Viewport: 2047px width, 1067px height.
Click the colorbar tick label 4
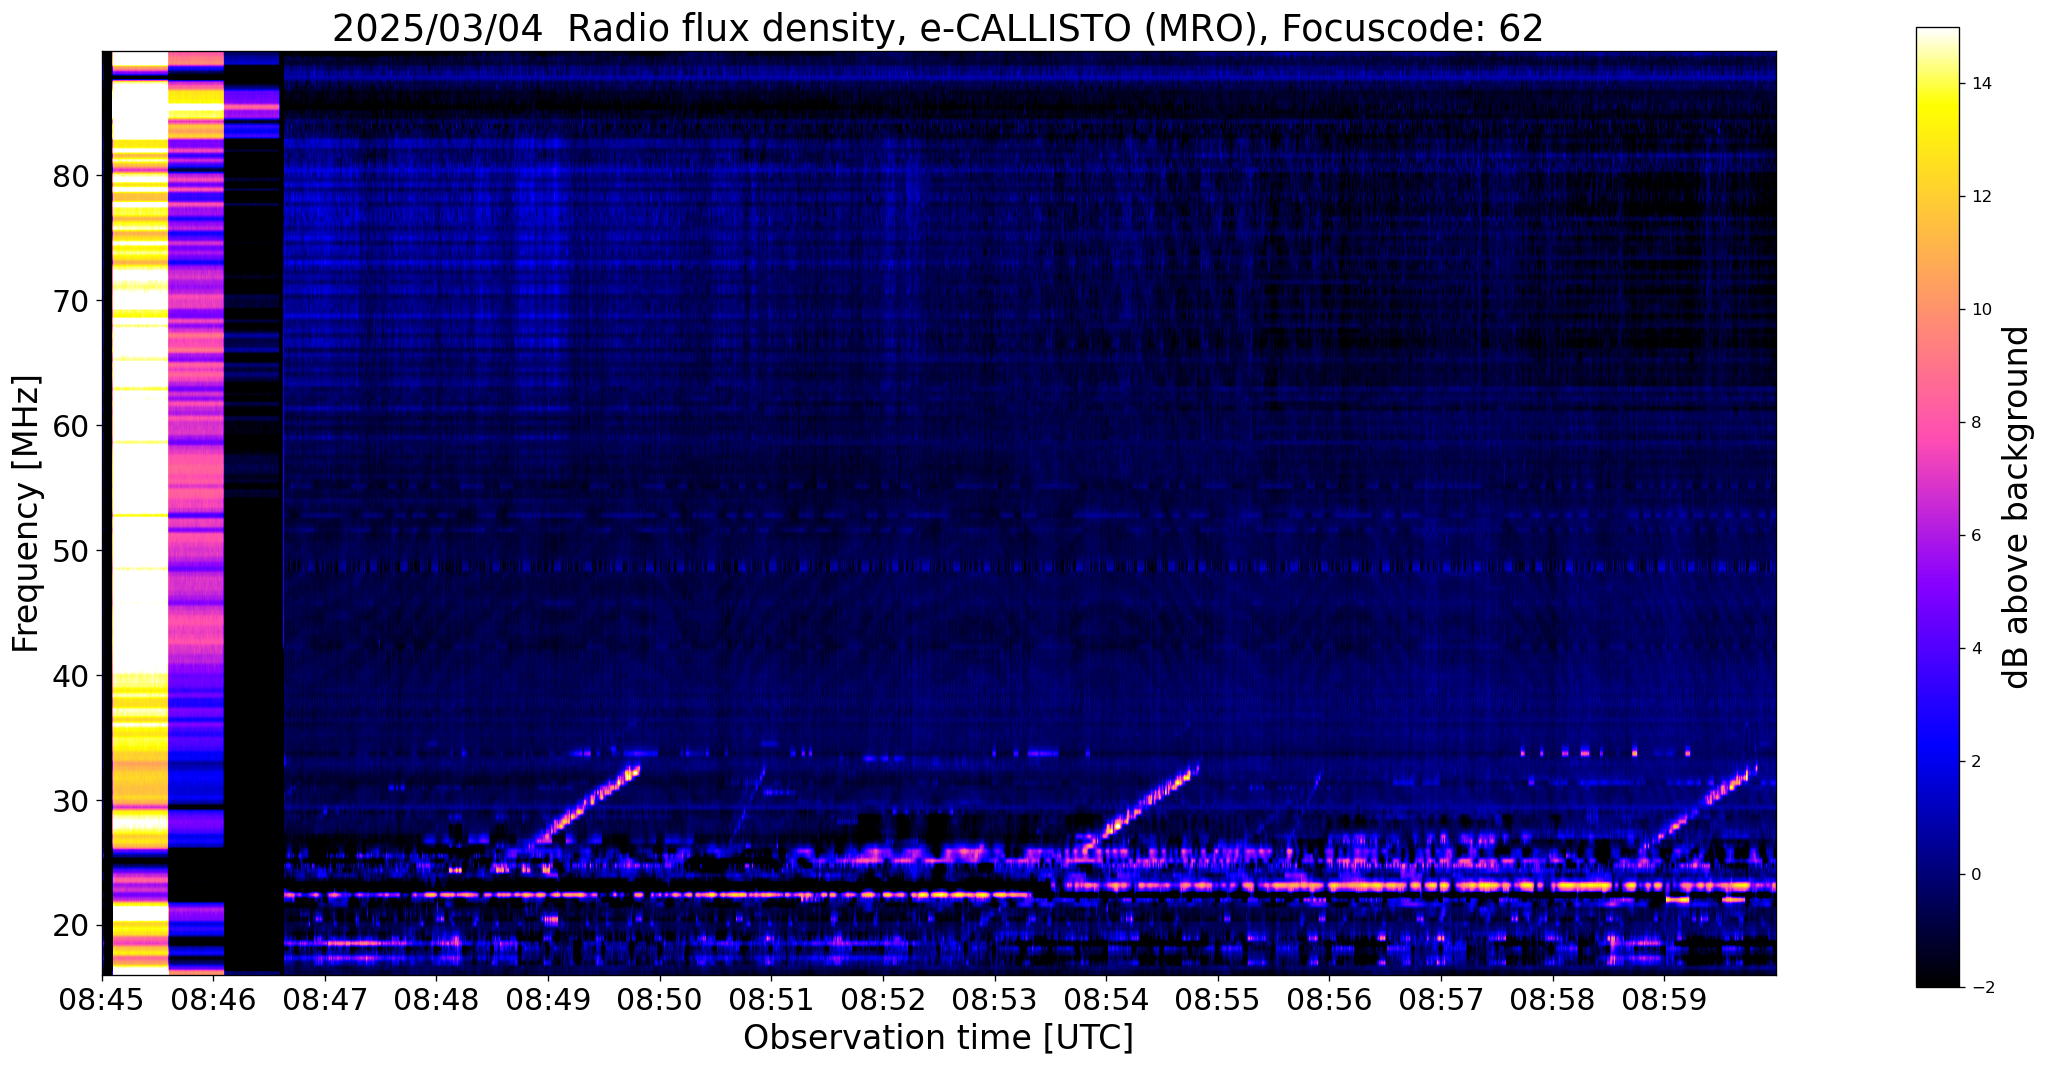[x=1975, y=649]
